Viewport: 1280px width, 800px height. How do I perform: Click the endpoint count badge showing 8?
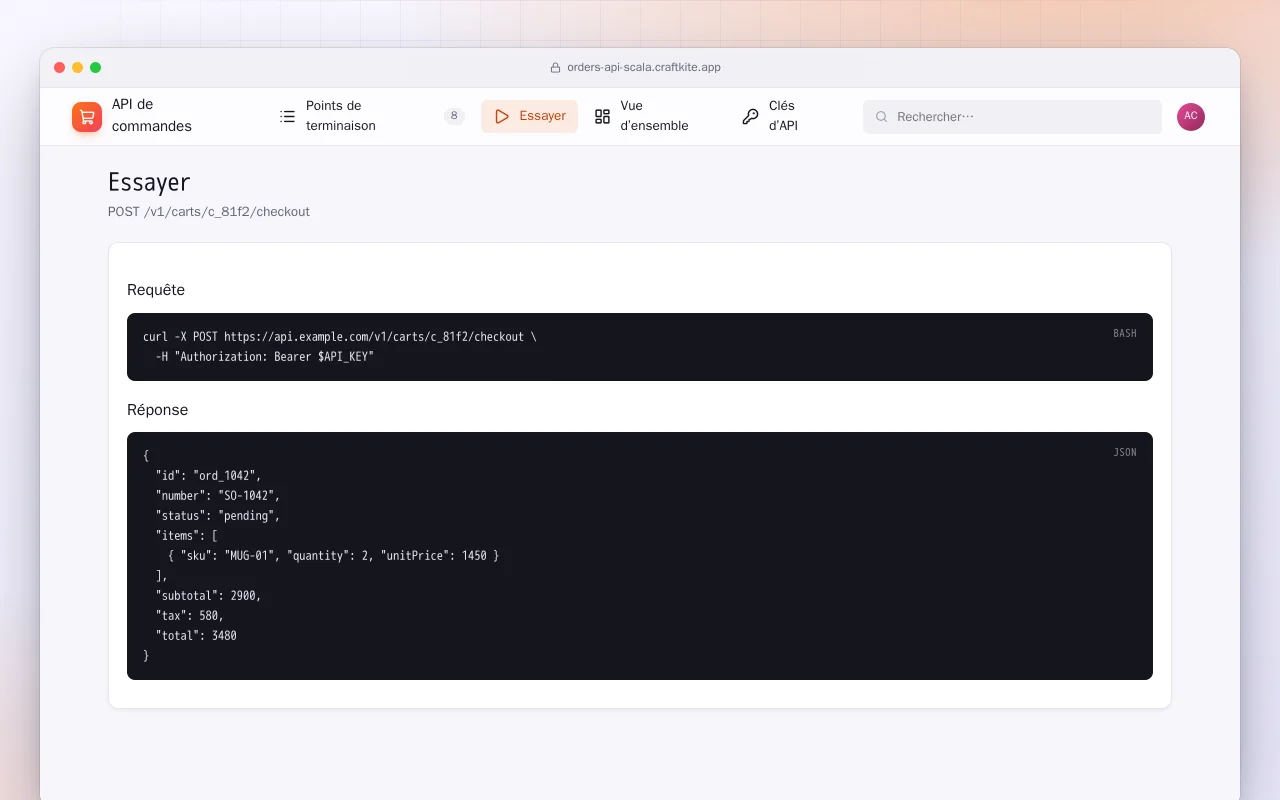point(454,116)
